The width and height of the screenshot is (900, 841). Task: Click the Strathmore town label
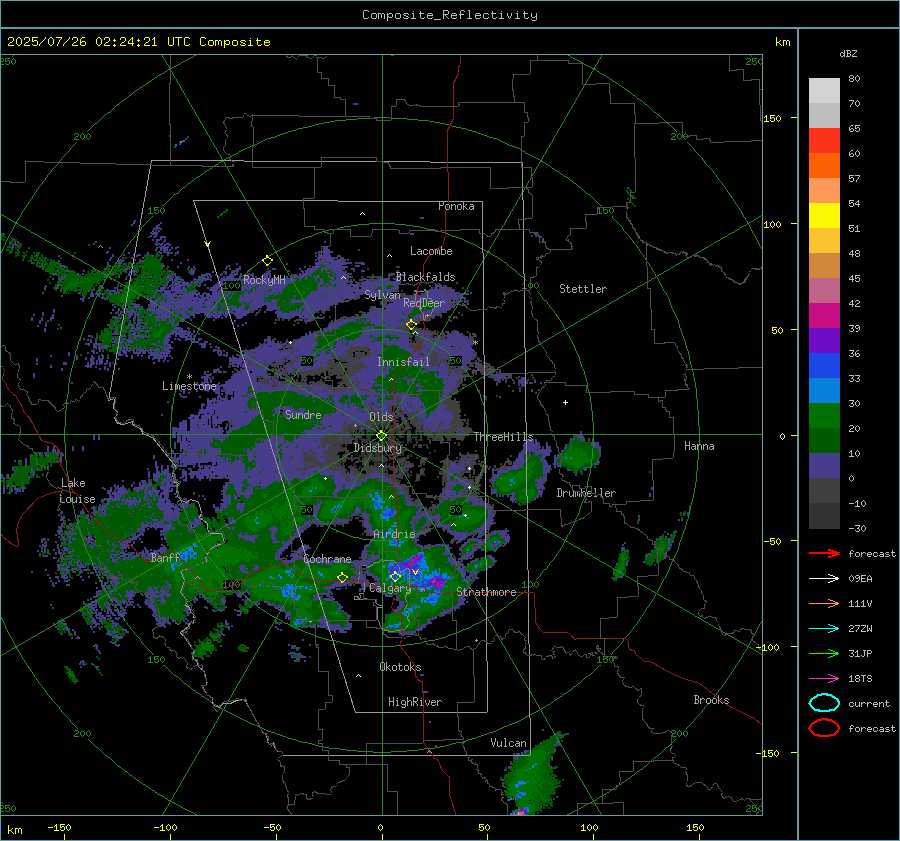[486, 592]
